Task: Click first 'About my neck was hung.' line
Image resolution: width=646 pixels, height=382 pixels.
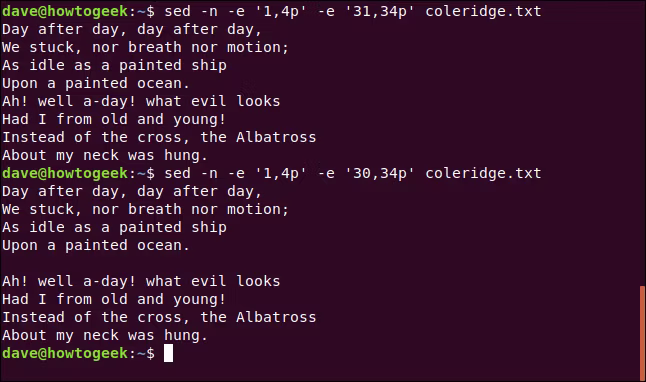Action: pyautogui.click(x=105, y=155)
